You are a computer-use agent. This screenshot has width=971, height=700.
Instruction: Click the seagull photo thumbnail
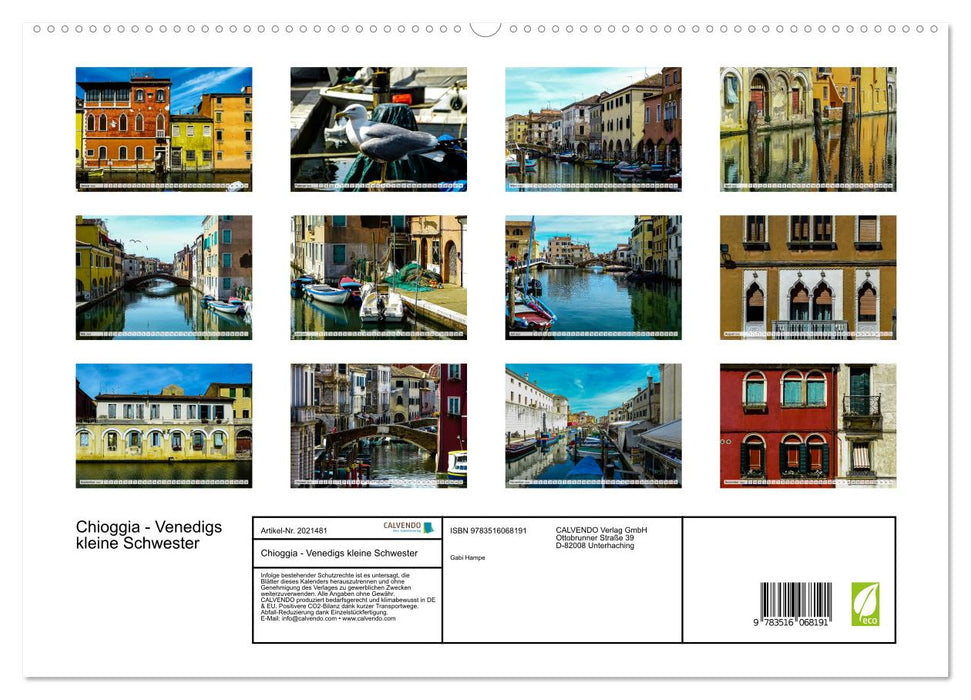point(379,127)
